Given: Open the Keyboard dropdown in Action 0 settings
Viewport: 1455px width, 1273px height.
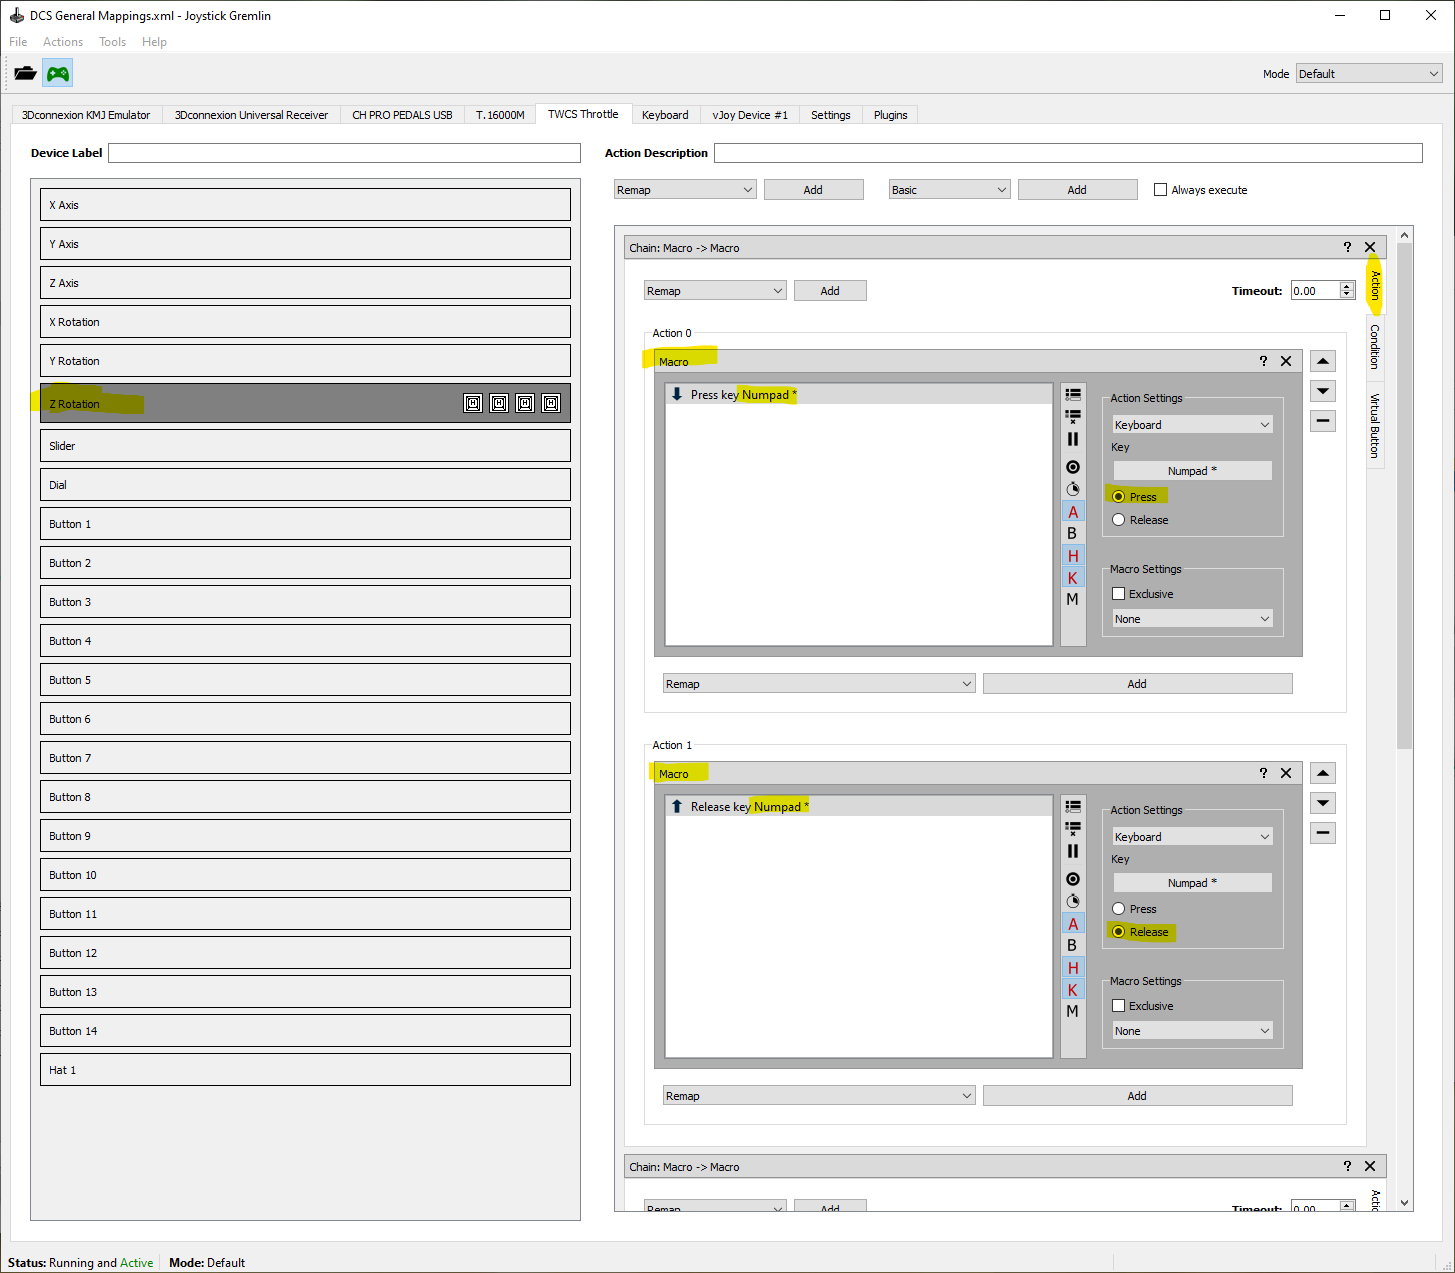Looking at the screenshot, I should pos(1193,425).
